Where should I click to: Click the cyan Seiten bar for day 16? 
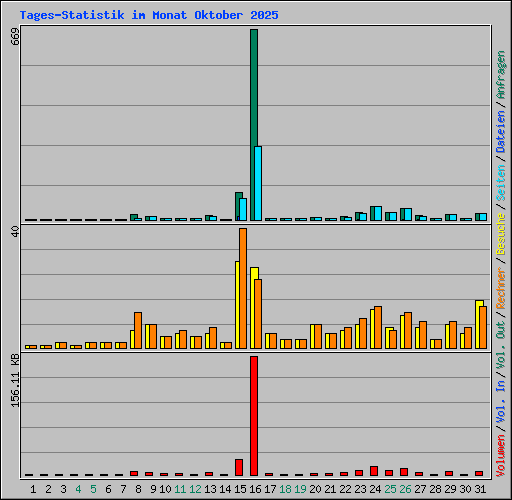[x=258, y=183]
